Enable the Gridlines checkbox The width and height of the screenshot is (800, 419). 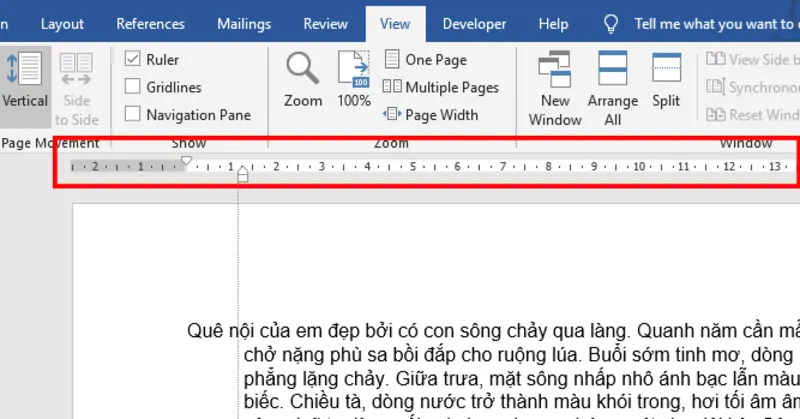132,86
